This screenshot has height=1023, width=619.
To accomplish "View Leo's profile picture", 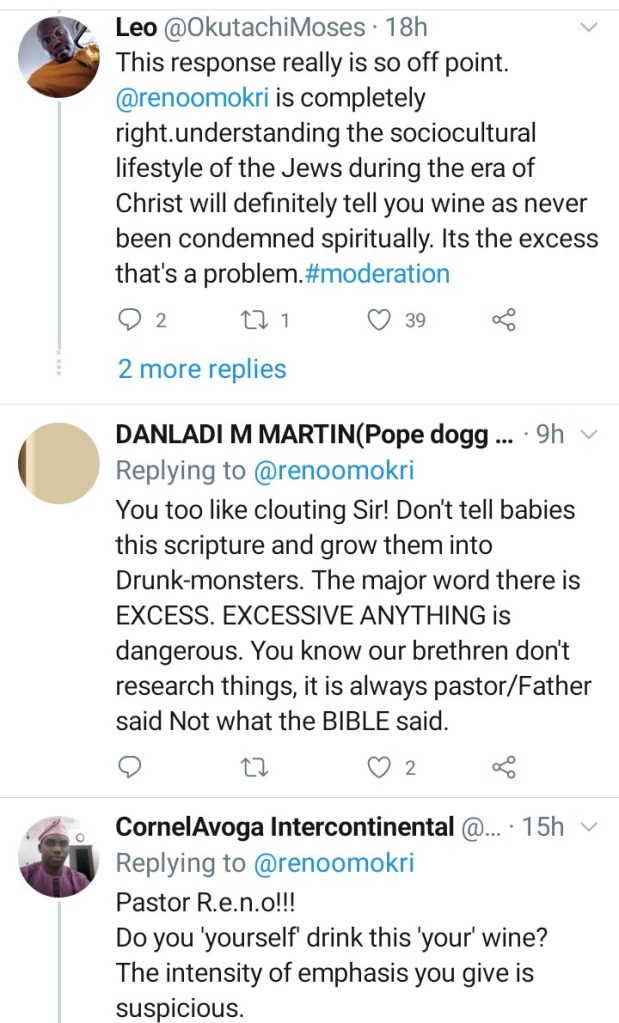I will (x=60, y=58).
